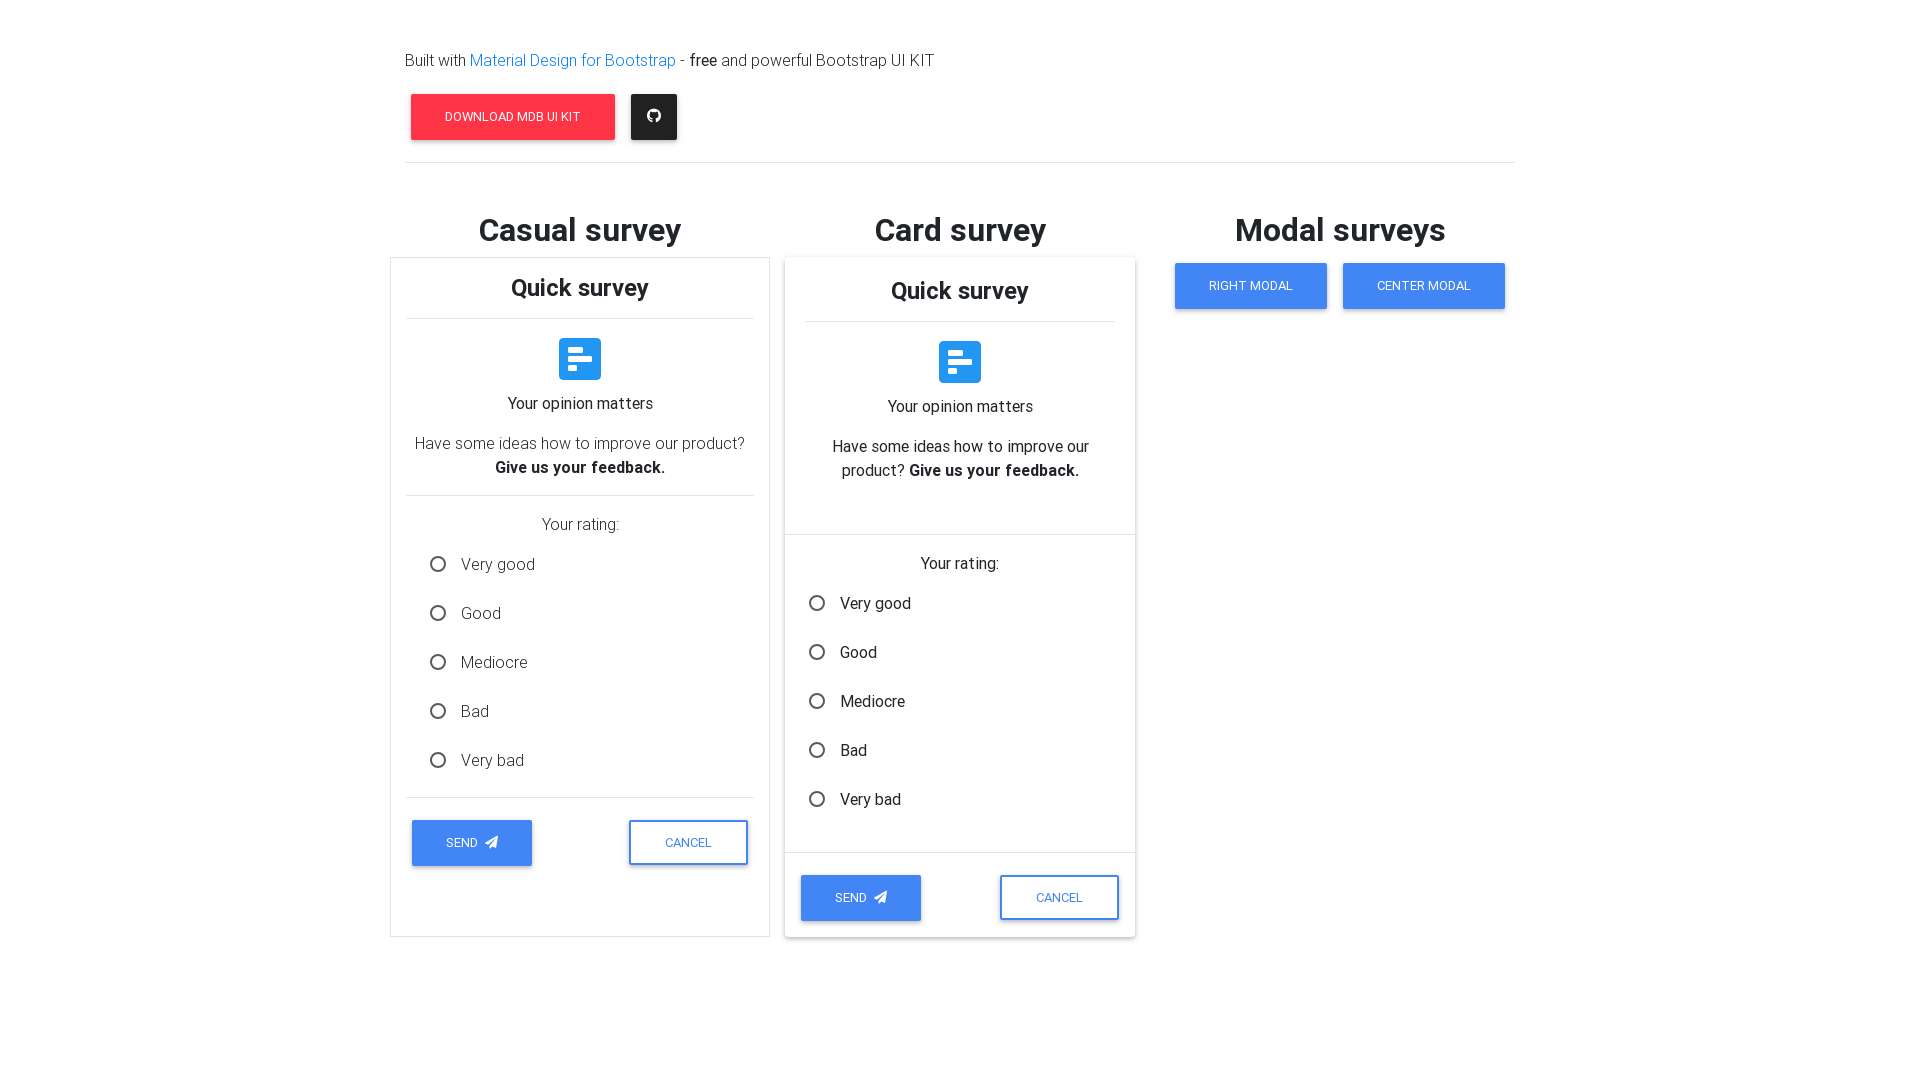Select Very good radio in Casual survey

click(x=436, y=563)
